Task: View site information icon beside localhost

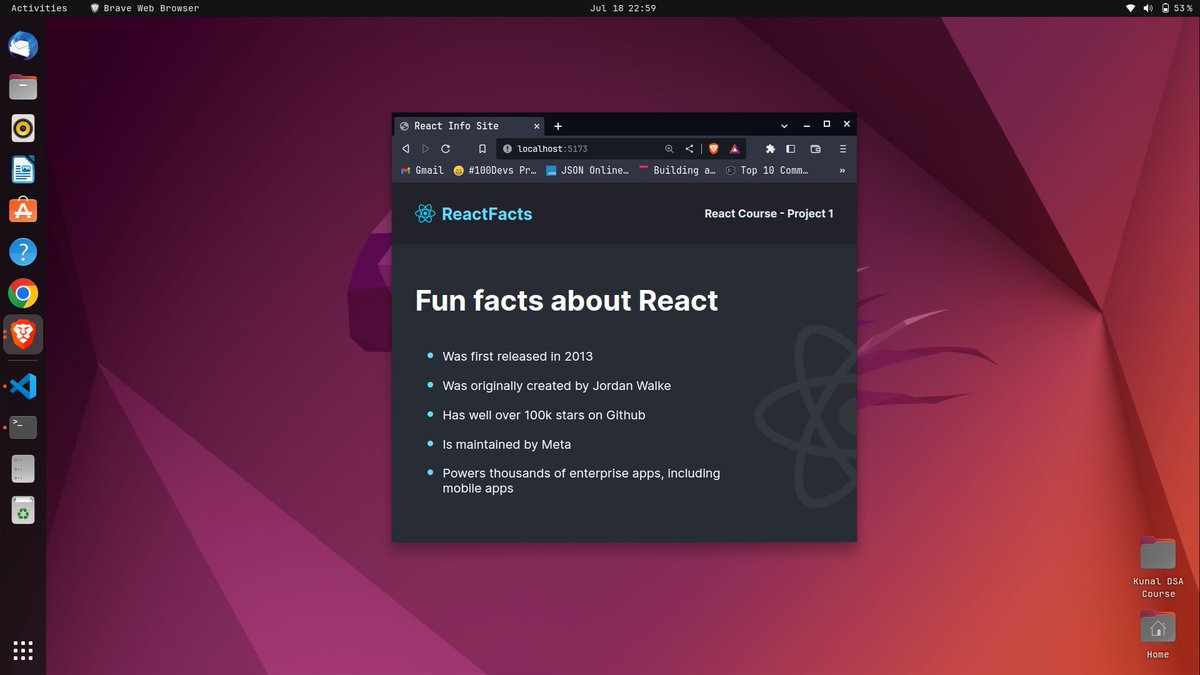Action: pos(507,148)
